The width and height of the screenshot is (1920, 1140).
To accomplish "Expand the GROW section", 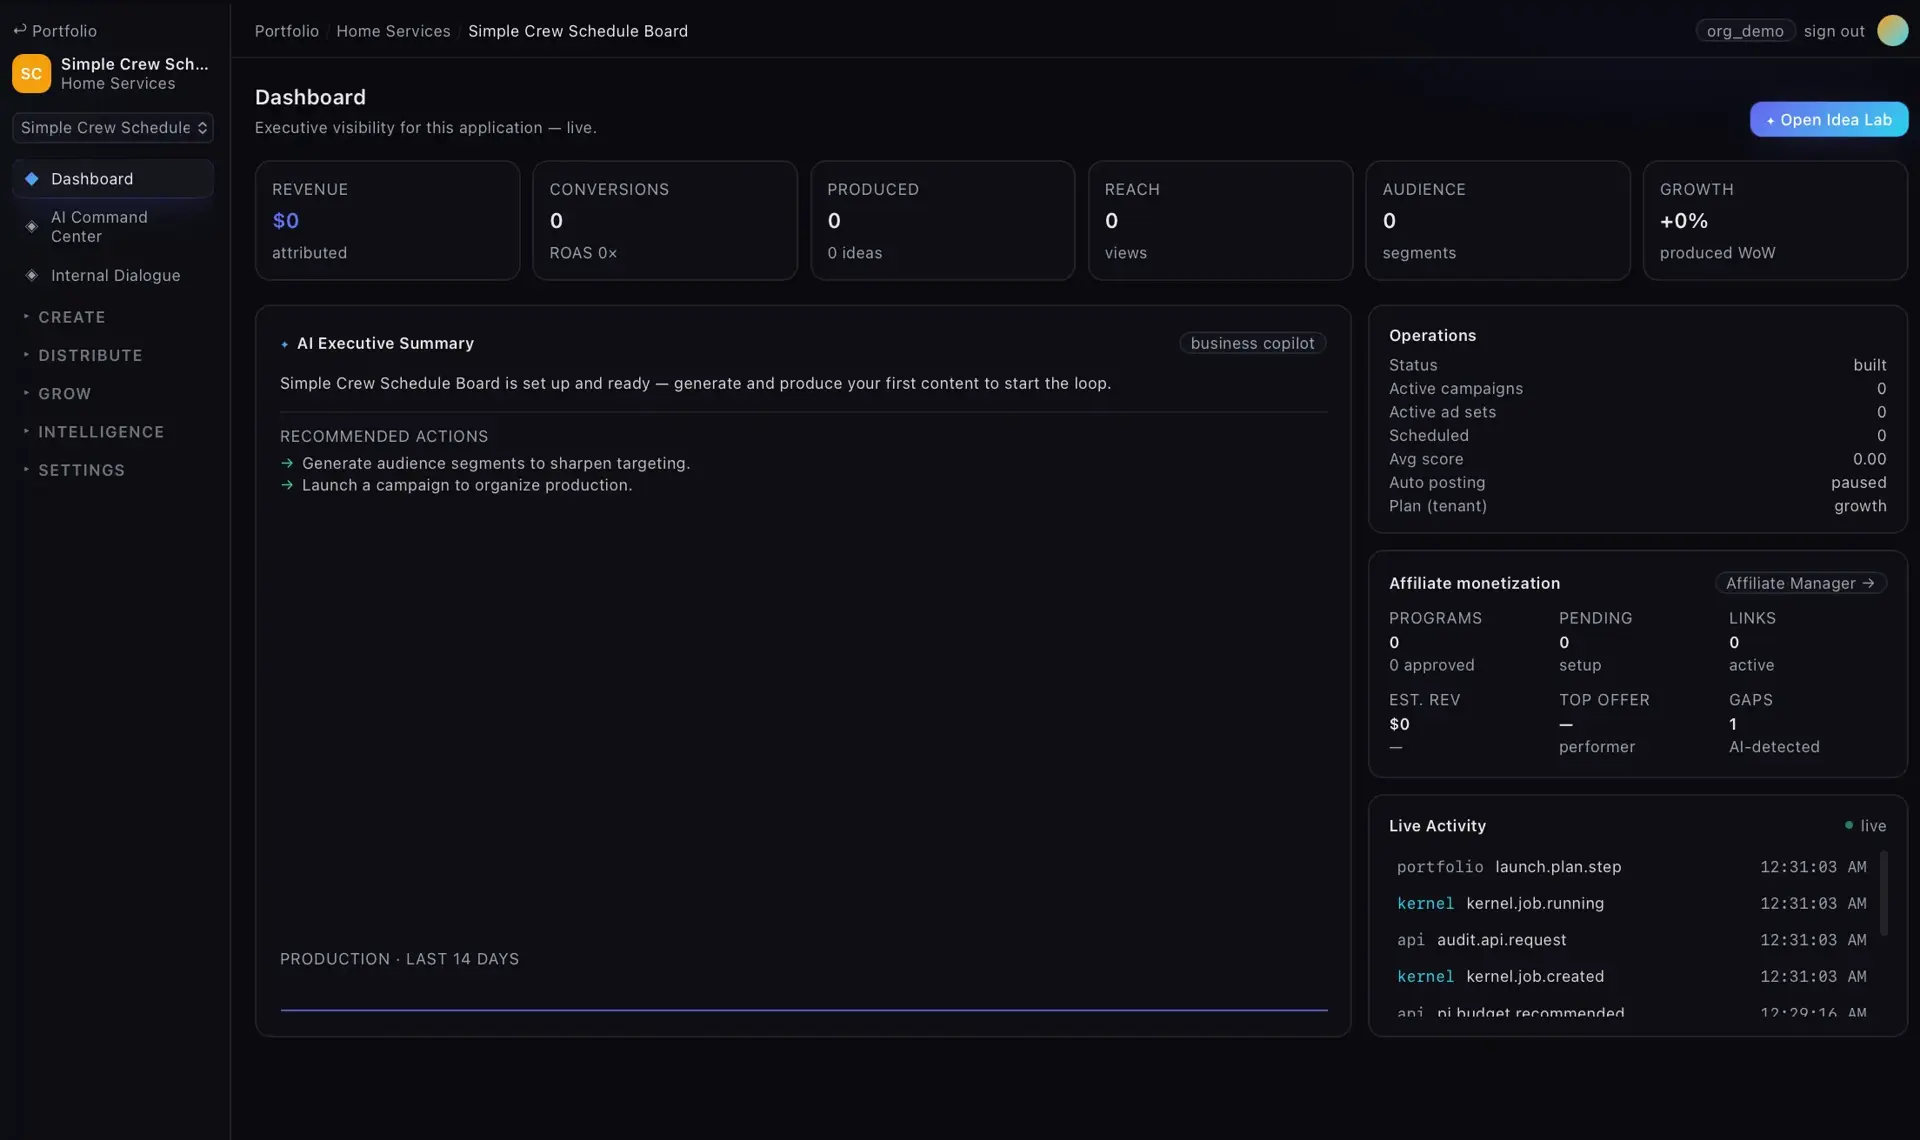I will [x=64, y=394].
